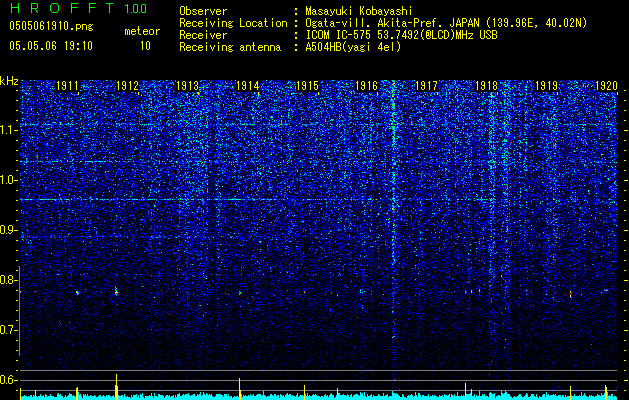629x400 pixels.
Task: Click the Observer label
Action: [203, 11]
